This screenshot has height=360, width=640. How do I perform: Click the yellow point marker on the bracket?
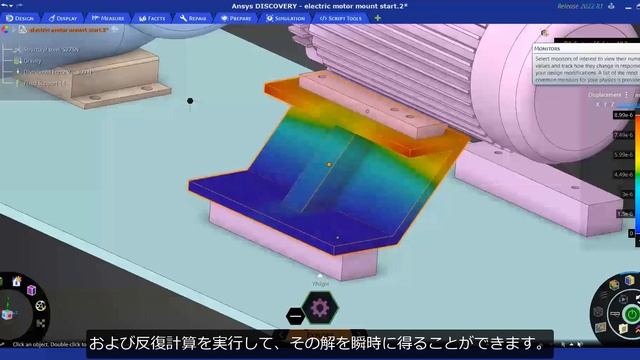tap(329, 164)
